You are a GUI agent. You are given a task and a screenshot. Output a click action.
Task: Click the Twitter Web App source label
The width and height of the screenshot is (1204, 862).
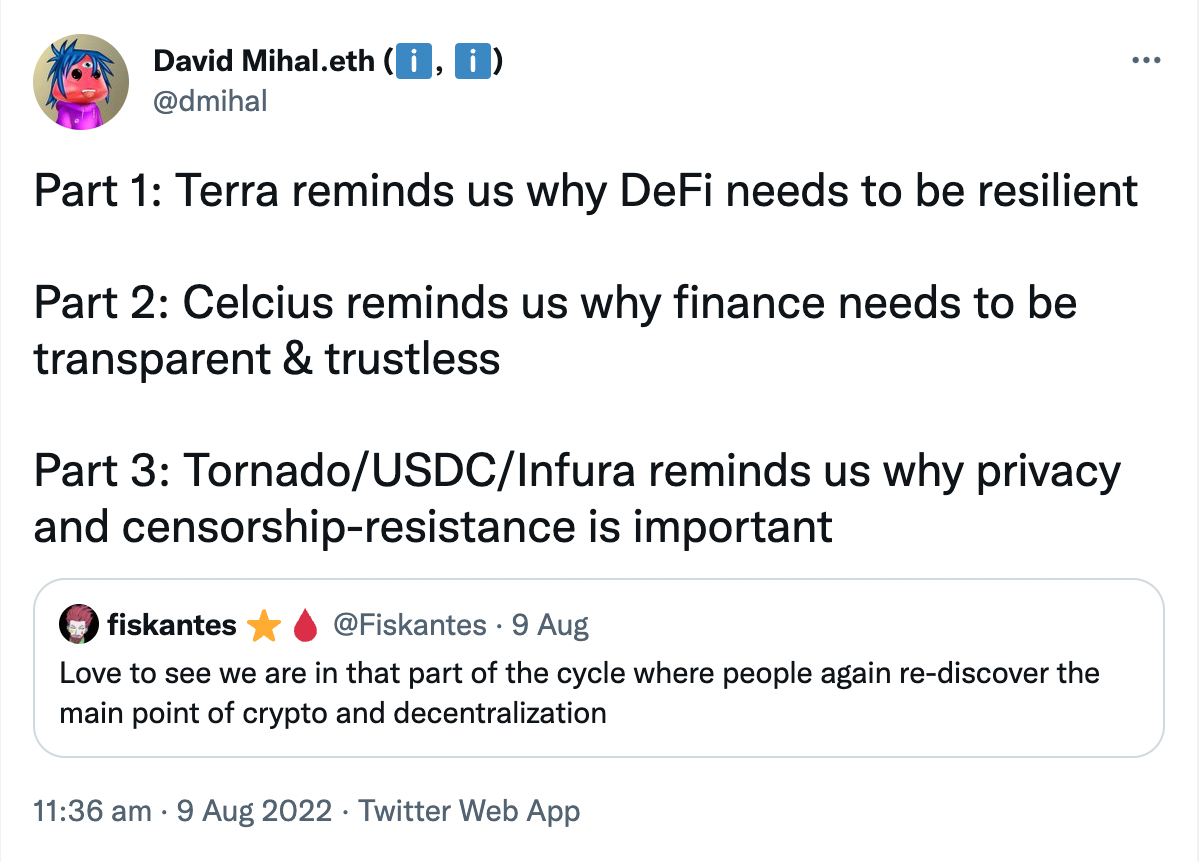[469, 811]
